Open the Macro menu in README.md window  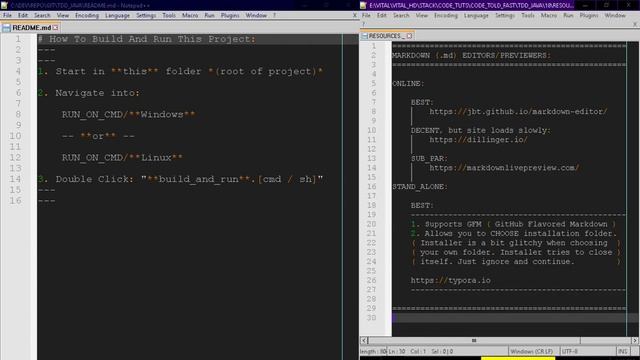tap(190, 15)
